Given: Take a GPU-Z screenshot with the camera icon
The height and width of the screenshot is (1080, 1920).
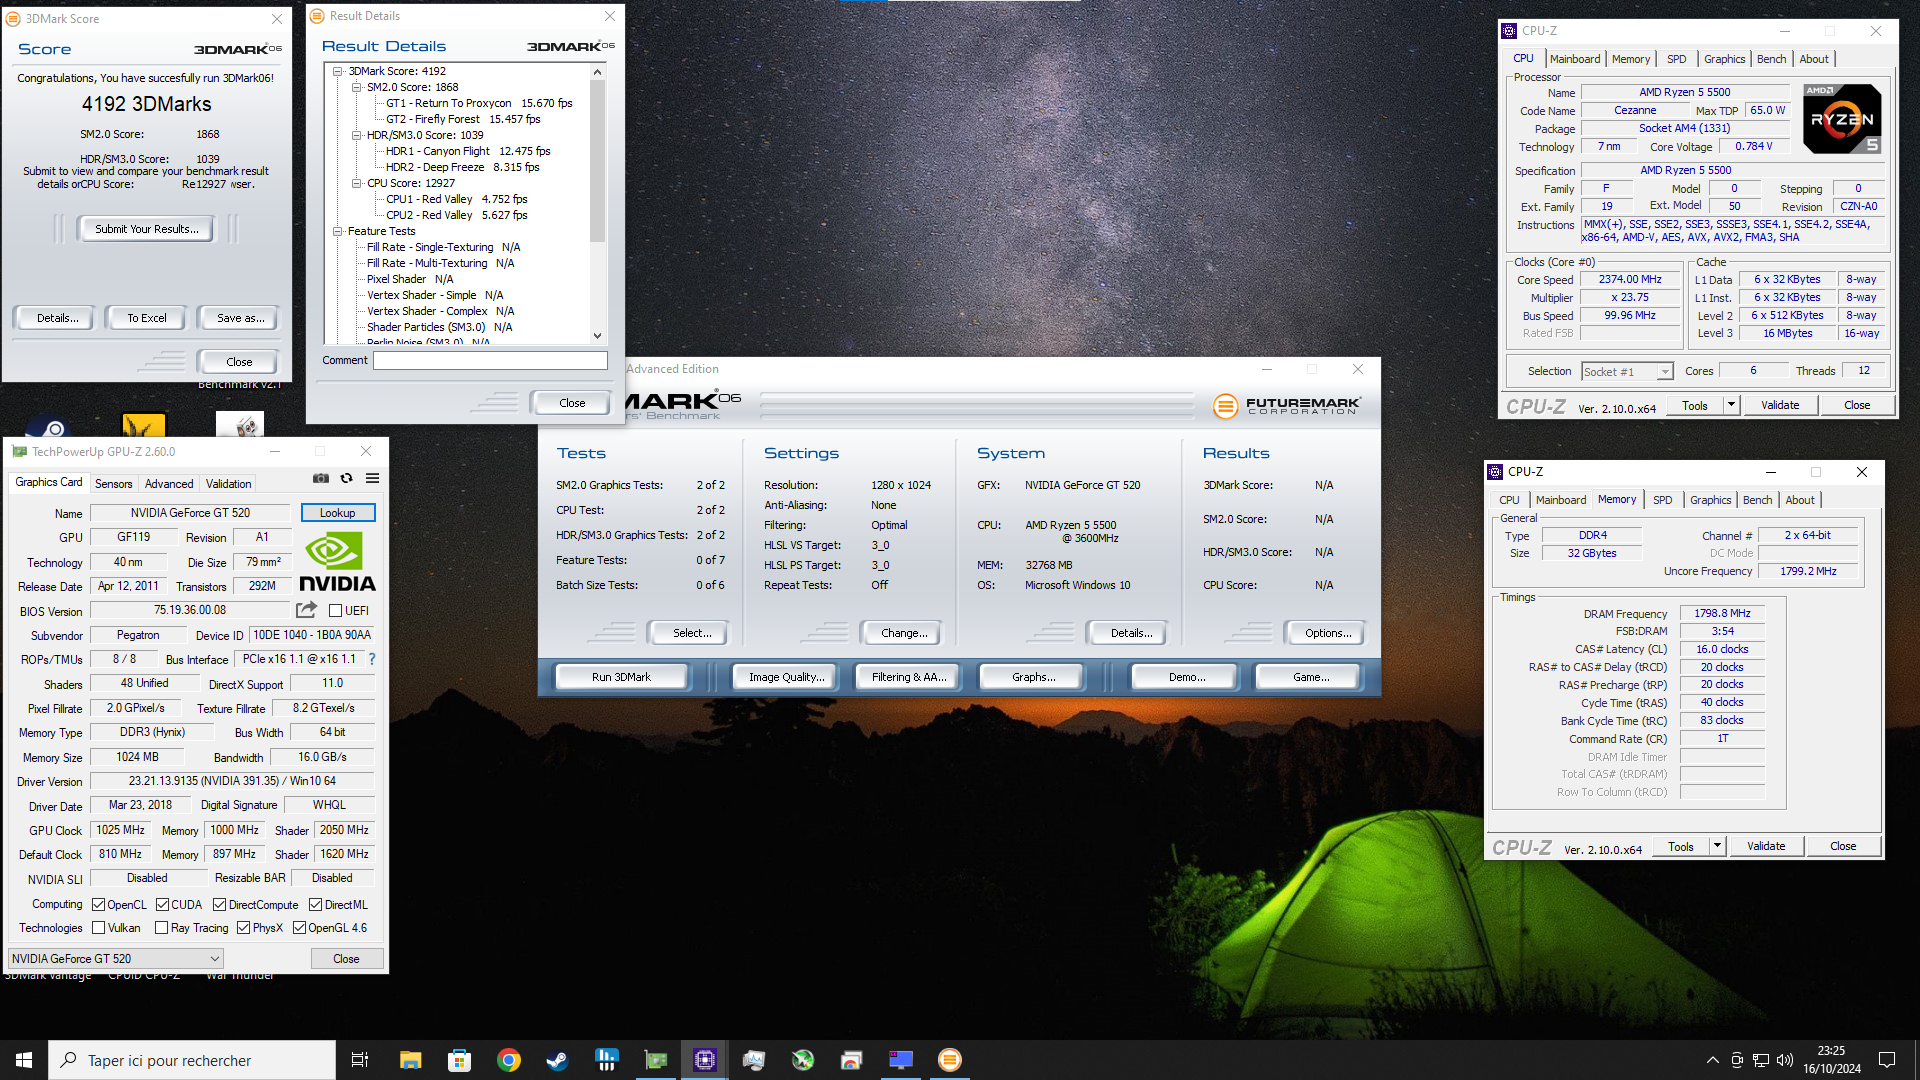Looking at the screenshot, I should [321, 479].
